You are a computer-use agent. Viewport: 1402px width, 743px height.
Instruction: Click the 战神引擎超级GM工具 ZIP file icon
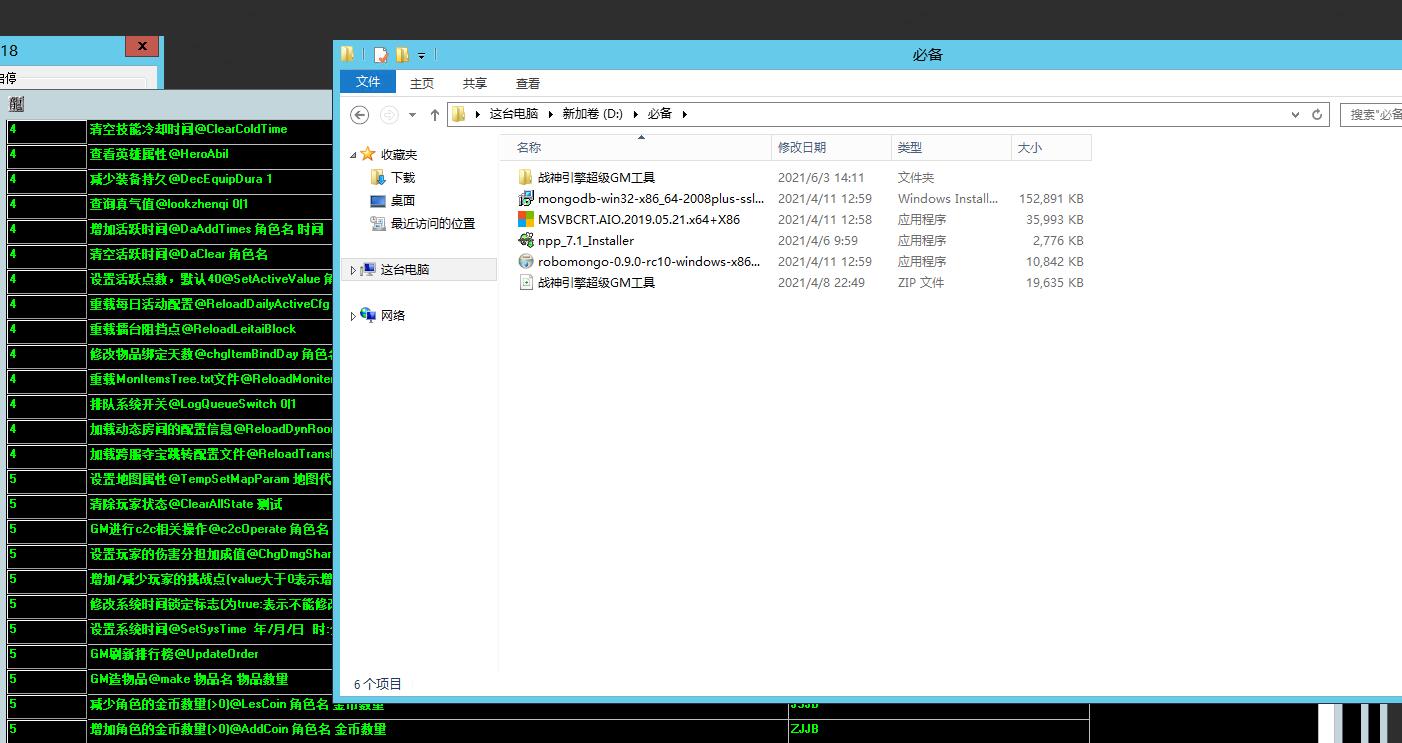[526, 283]
